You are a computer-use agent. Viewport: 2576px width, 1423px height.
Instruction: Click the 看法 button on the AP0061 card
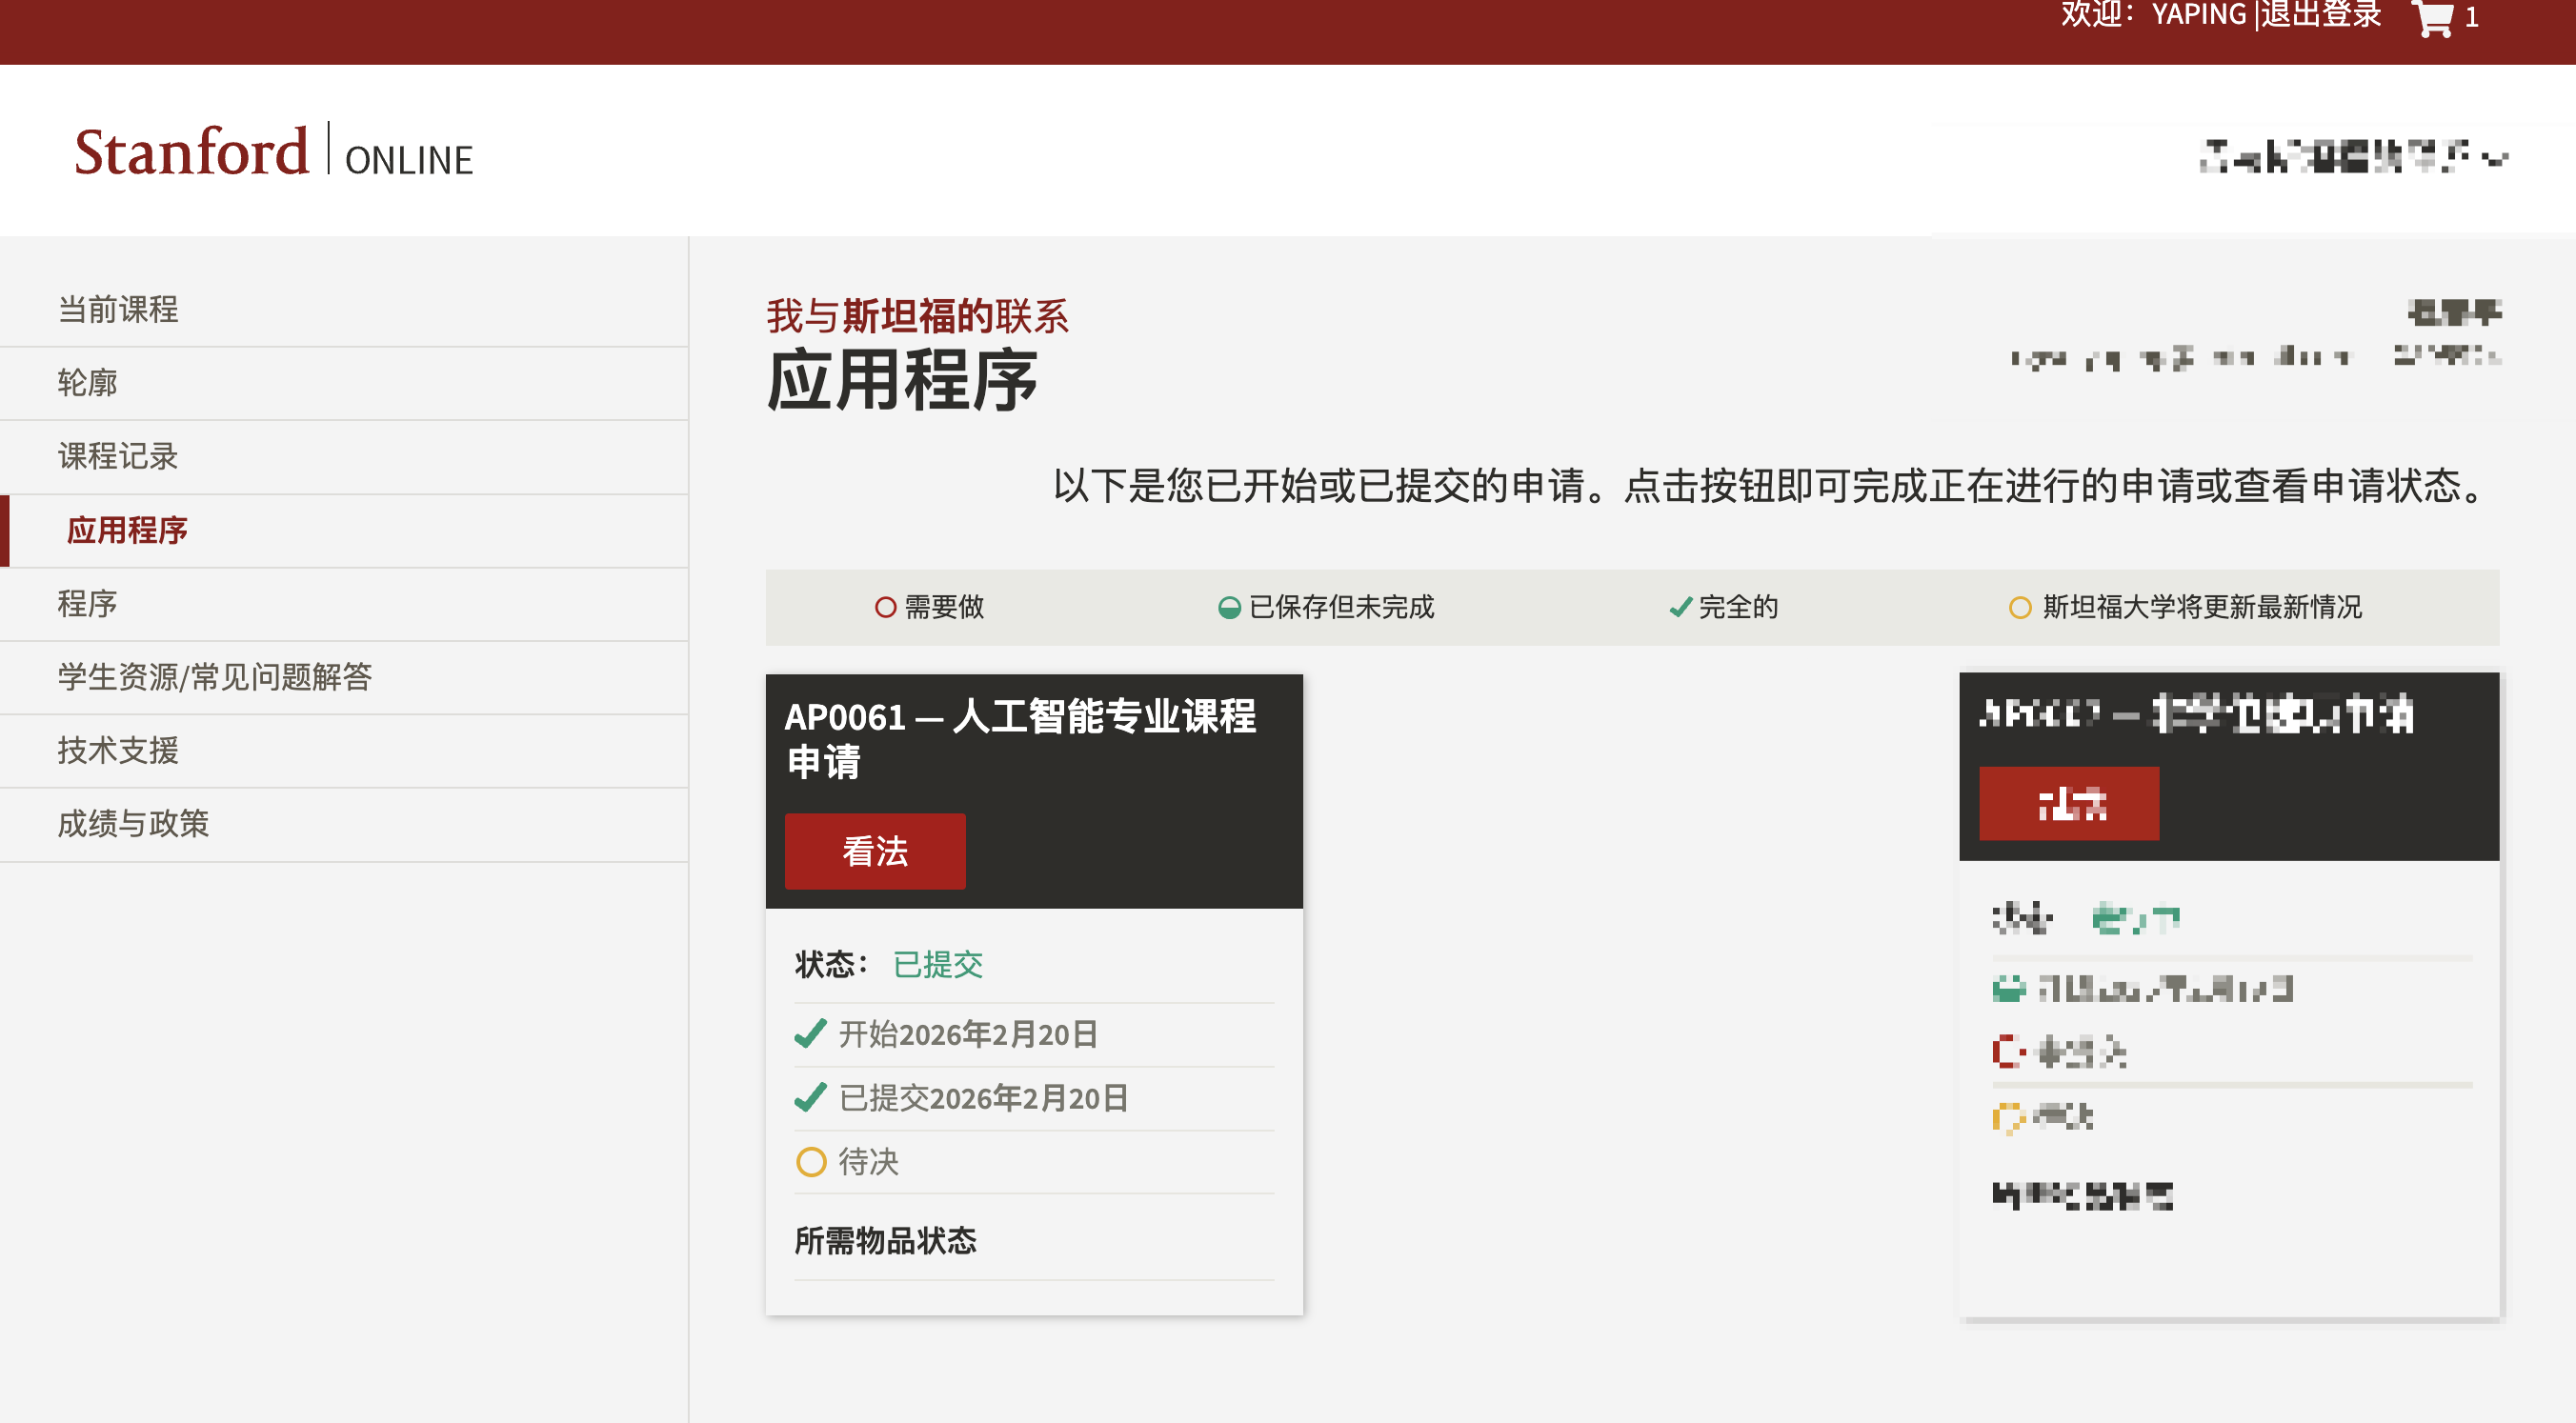875,851
